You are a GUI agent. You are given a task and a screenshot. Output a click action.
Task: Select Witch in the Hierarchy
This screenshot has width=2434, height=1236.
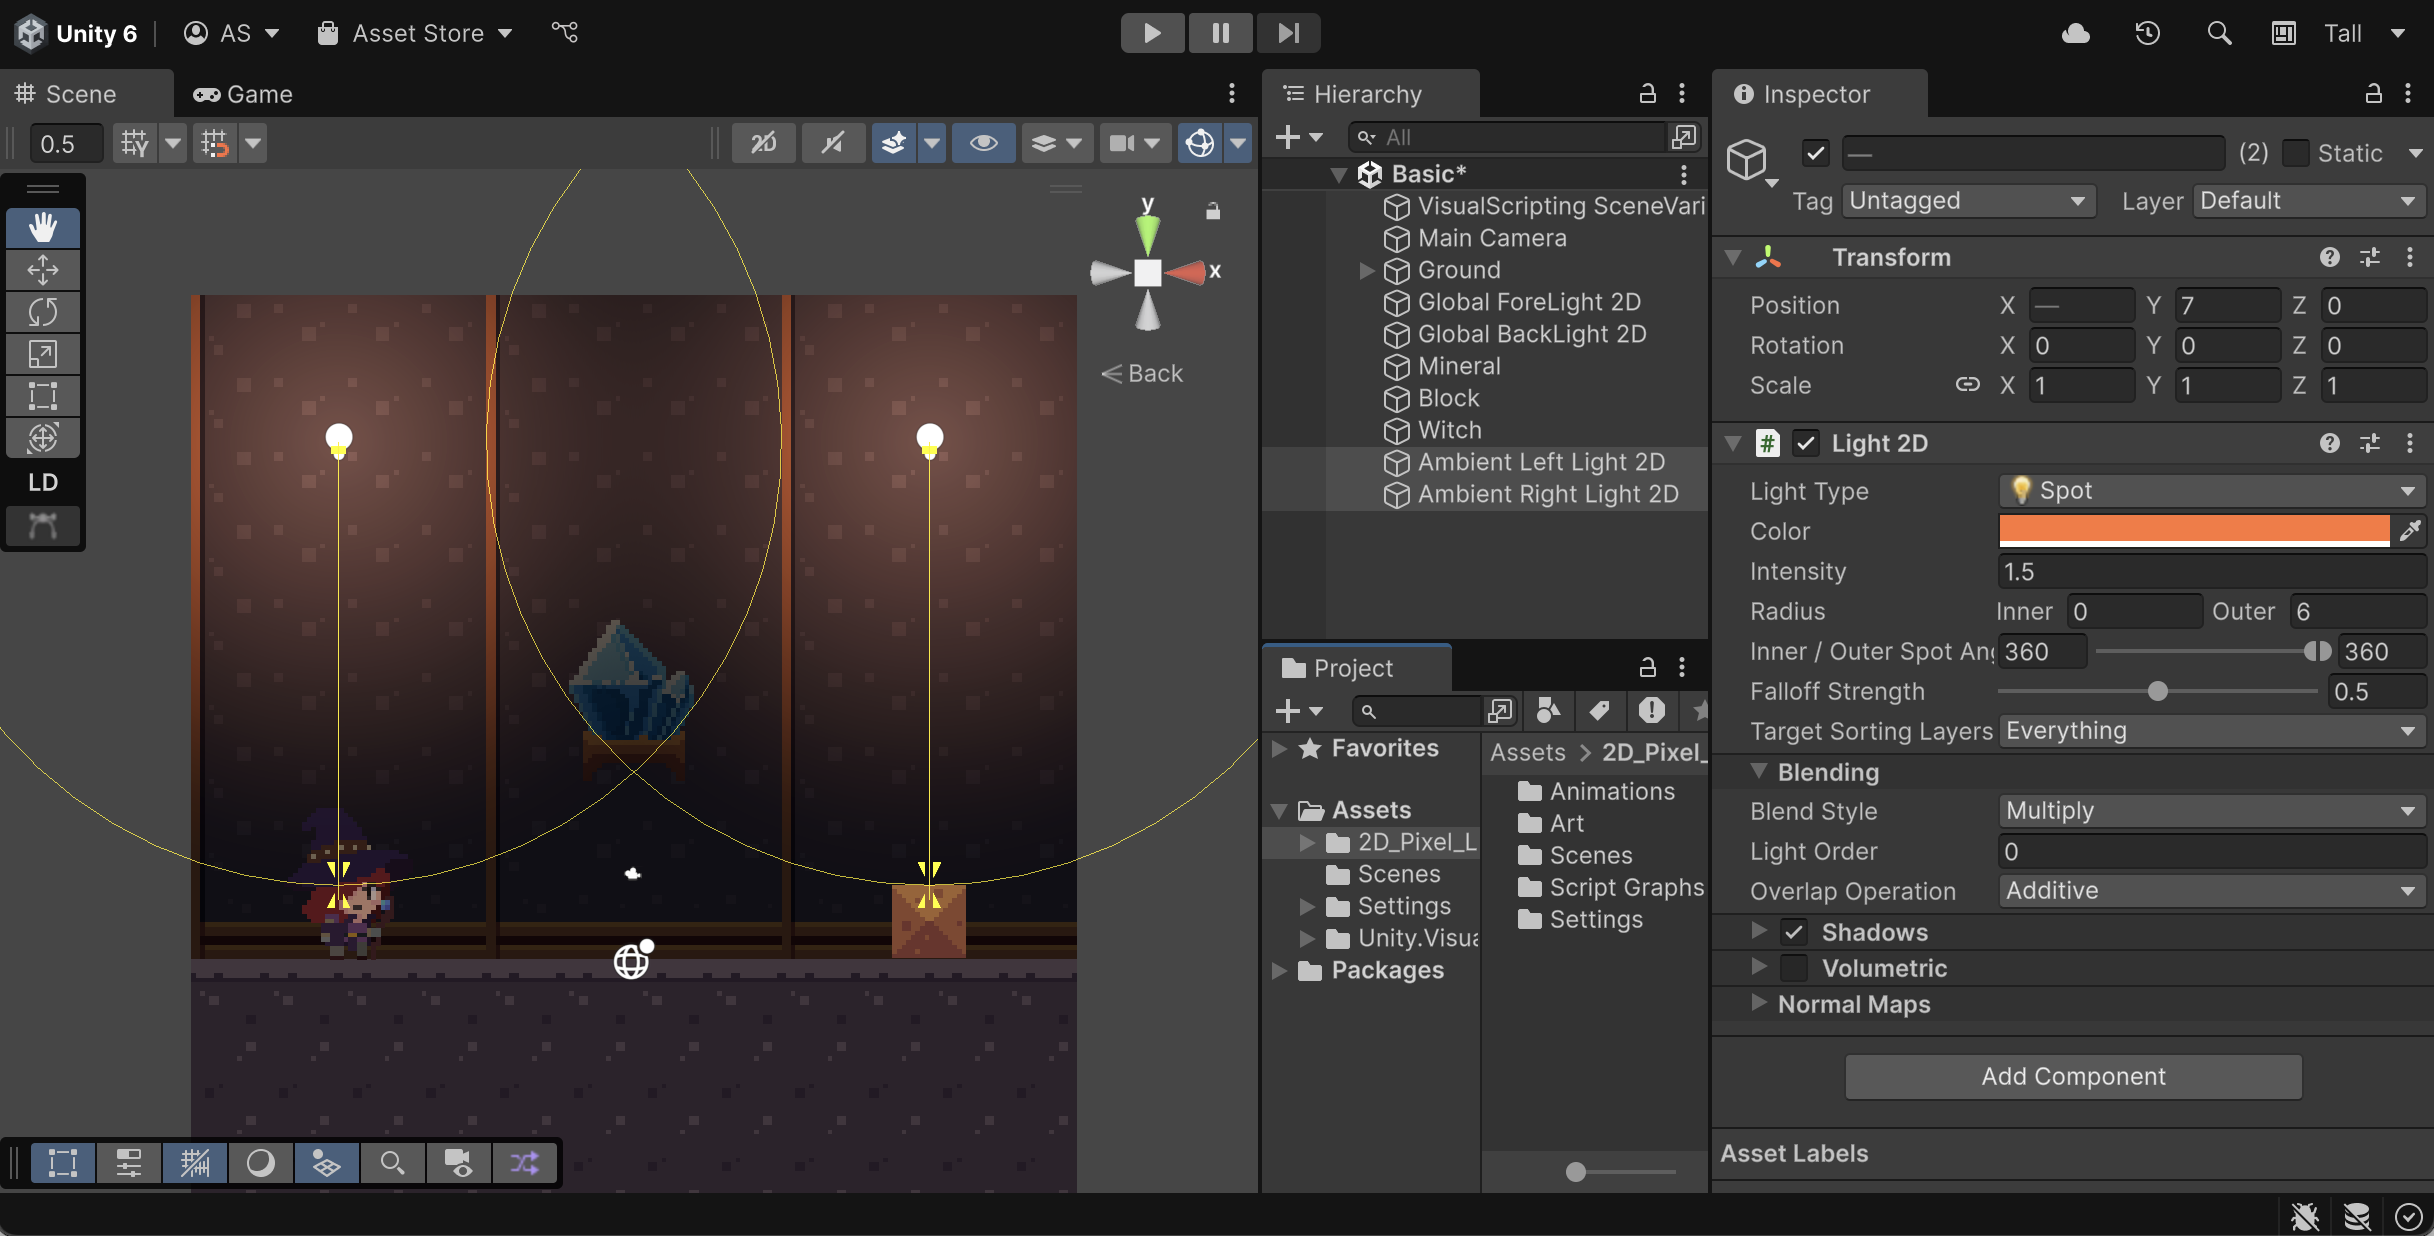point(1449,430)
